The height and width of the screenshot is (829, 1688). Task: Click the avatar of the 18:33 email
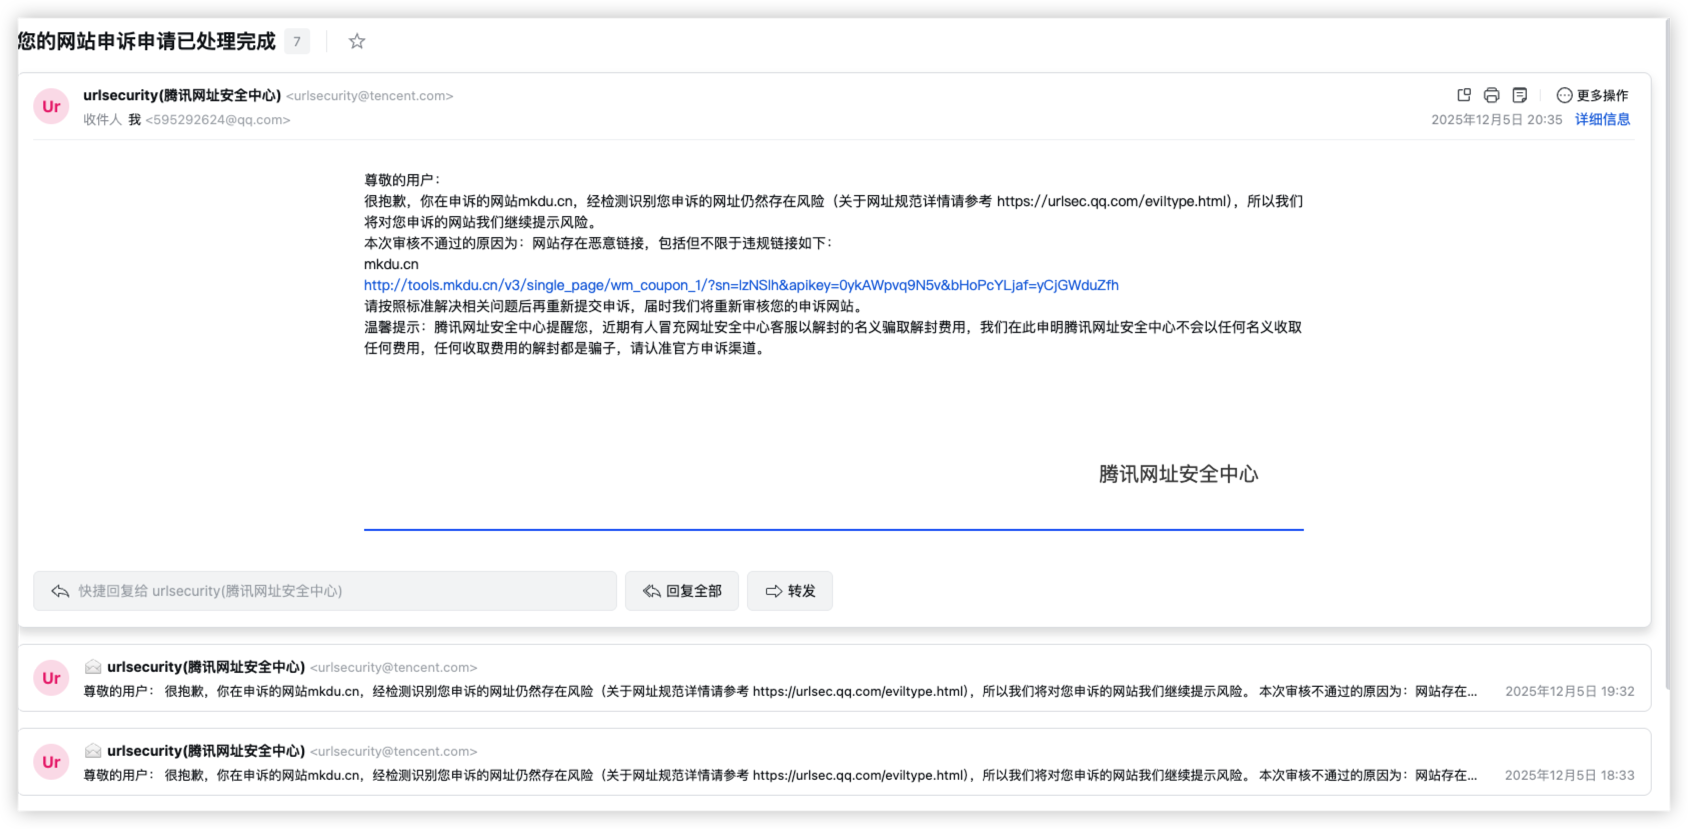pyautogui.click(x=51, y=762)
